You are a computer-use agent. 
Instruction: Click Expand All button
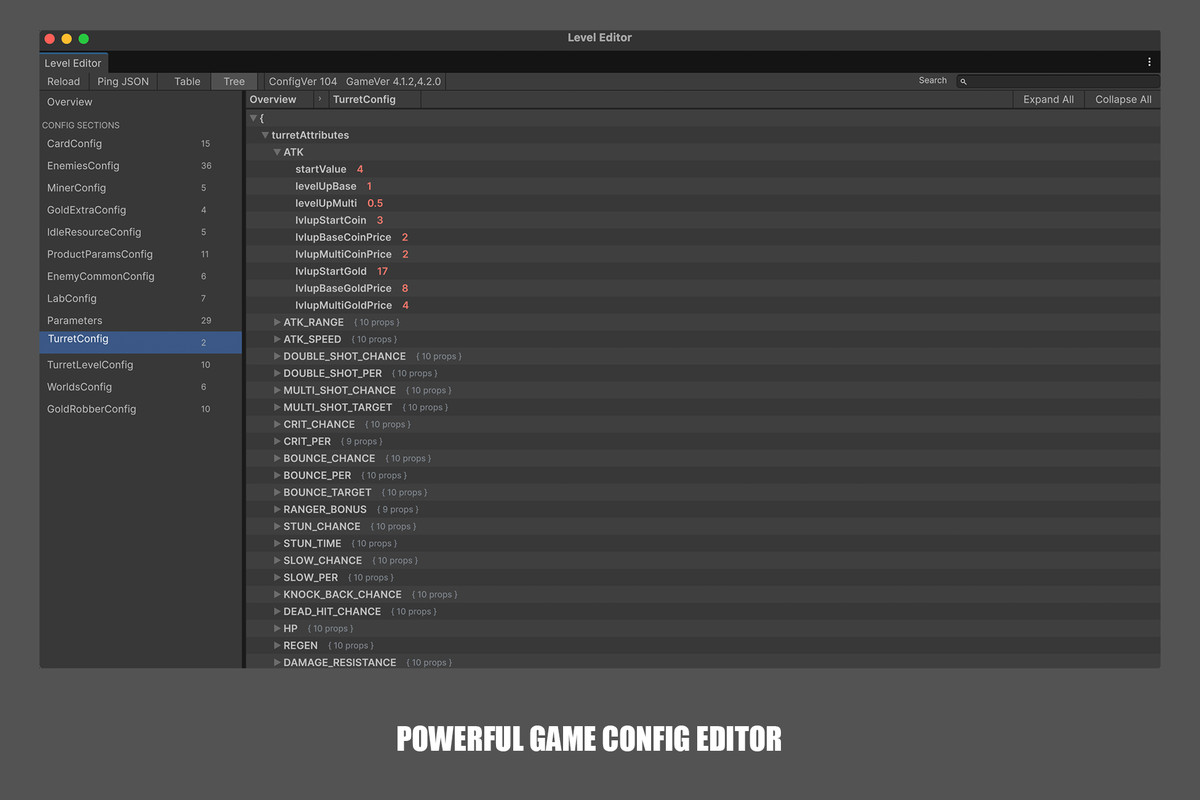coord(1048,99)
